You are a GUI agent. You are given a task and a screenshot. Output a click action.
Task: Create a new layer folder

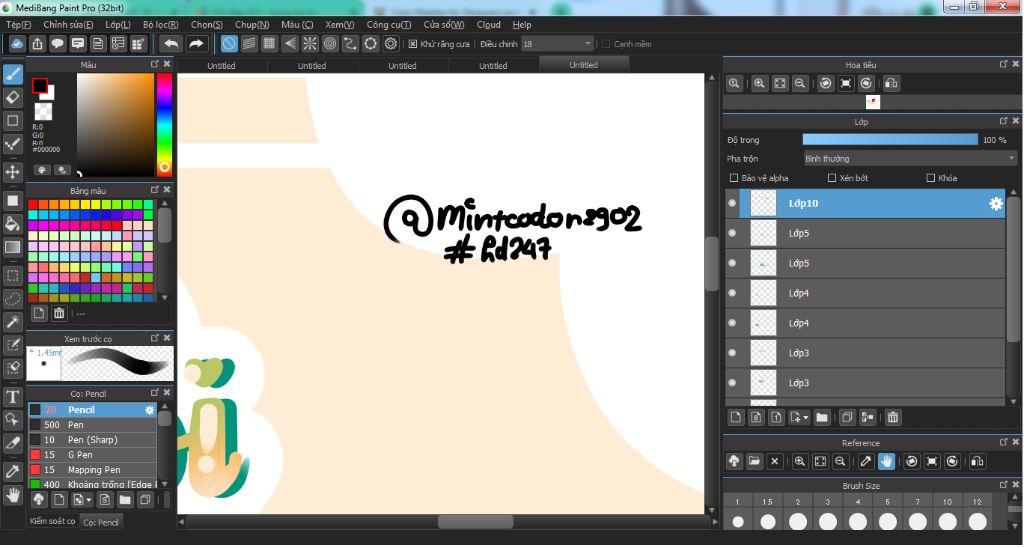tap(822, 417)
